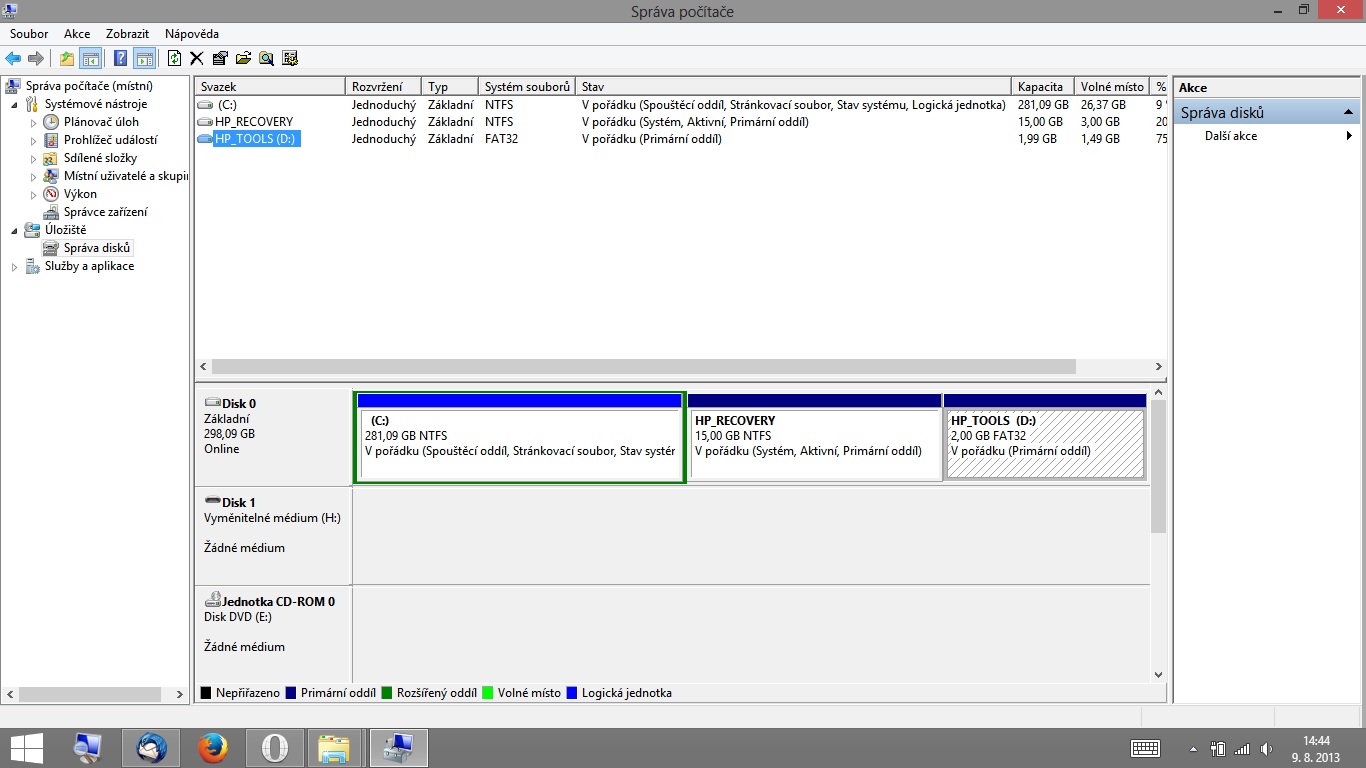
Task: Open Opera from the taskbar
Action: (x=274, y=747)
